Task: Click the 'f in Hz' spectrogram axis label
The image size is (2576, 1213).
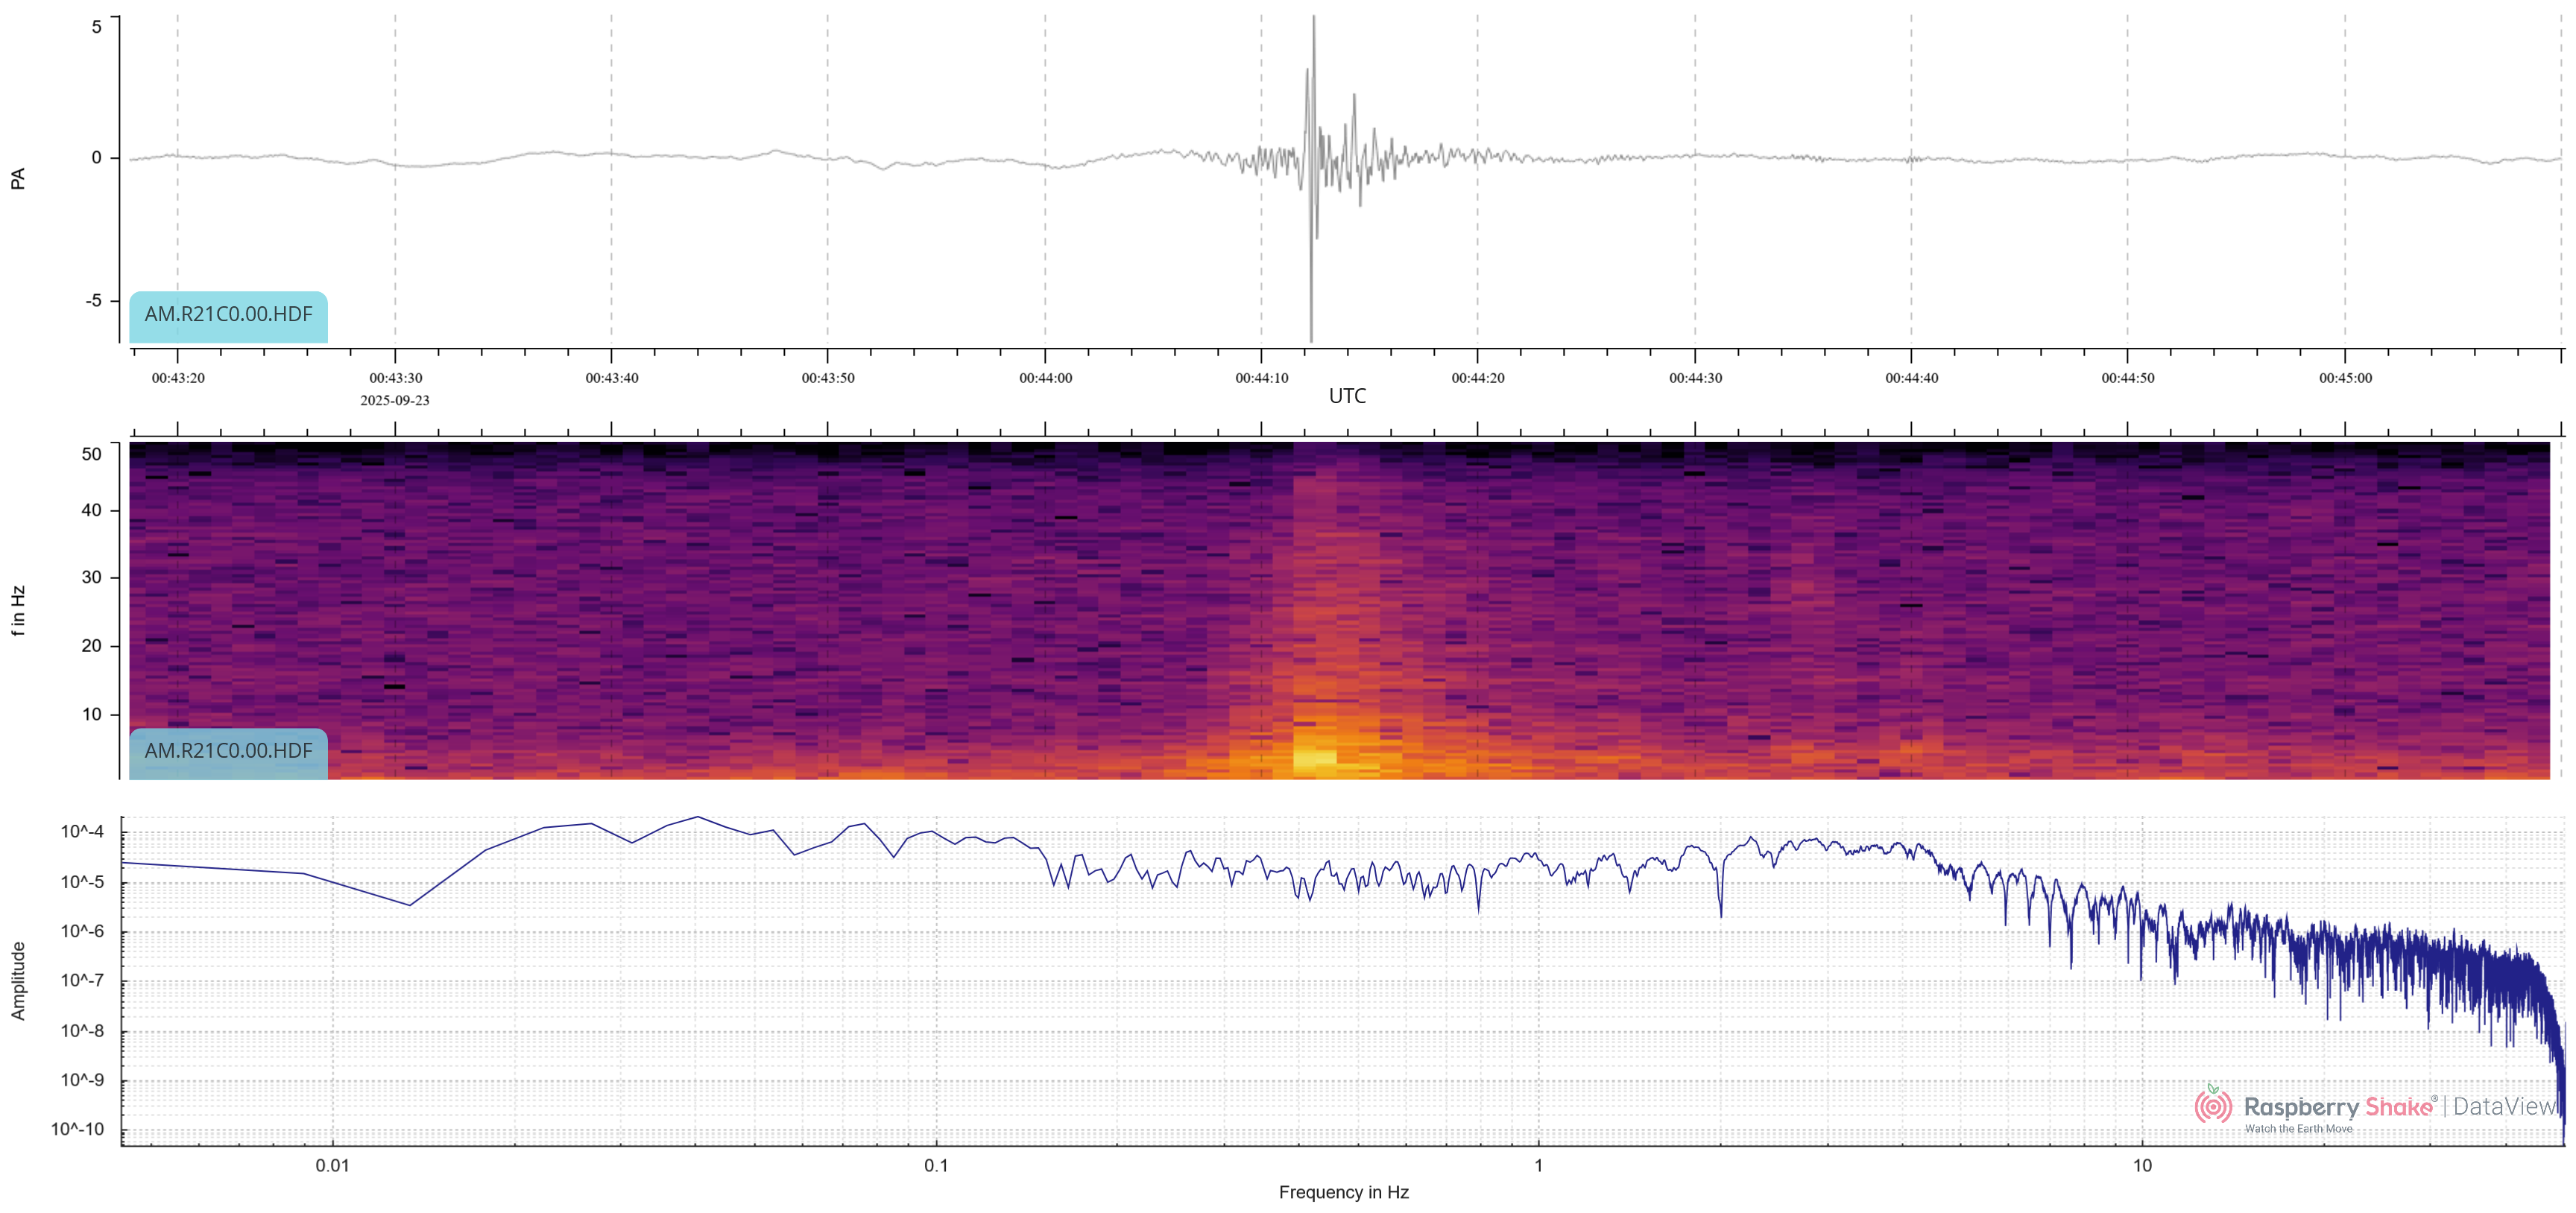Action: point(18,611)
